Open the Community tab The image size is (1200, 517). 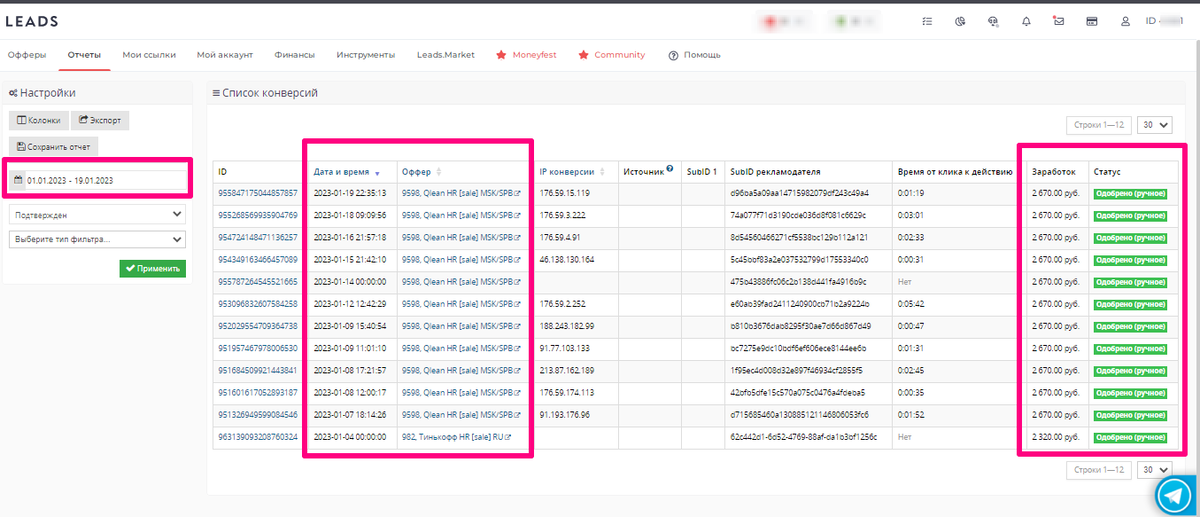[612, 55]
